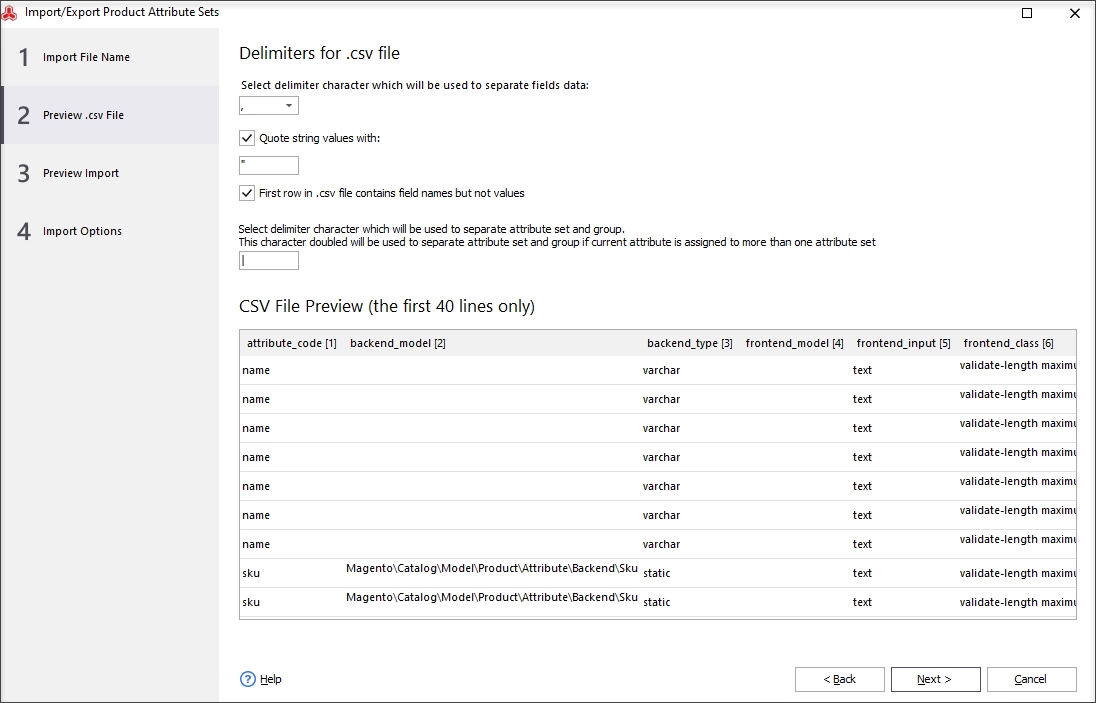Click the Back button

pyautogui.click(x=839, y=679)
